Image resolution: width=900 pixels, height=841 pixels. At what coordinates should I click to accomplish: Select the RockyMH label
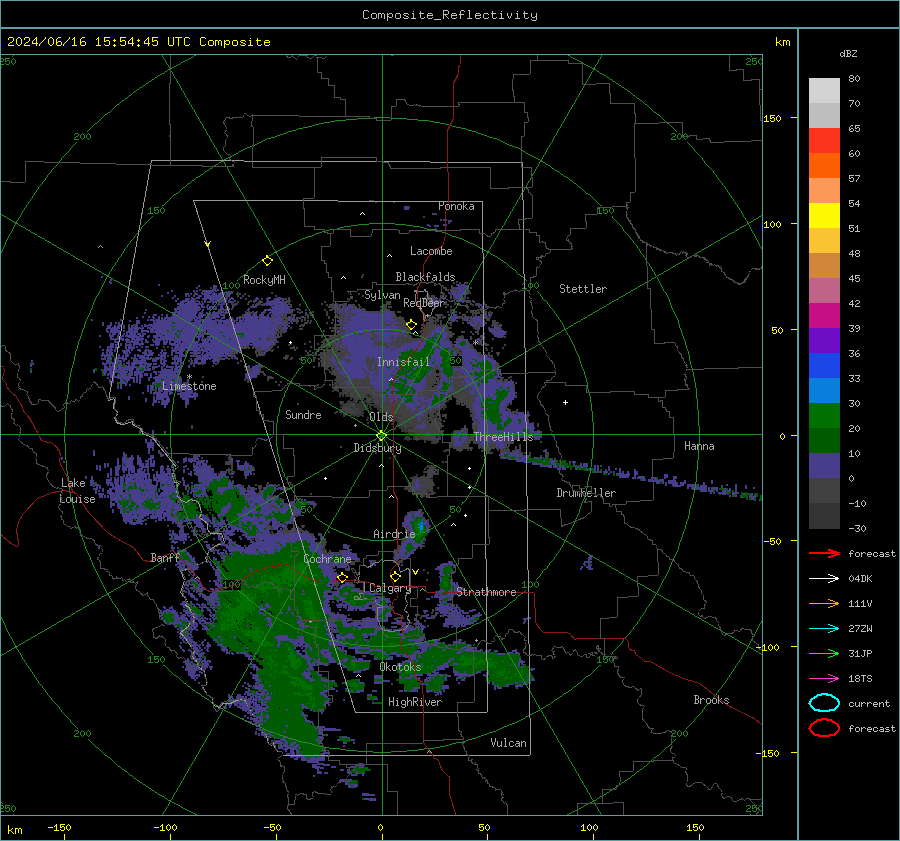click(x=264, y=280)
